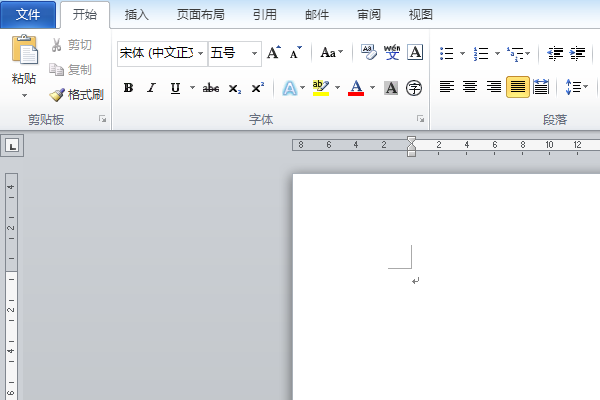
Task: Switch to the 插入 ribbon tab
Action: click(x=138, y=15)
